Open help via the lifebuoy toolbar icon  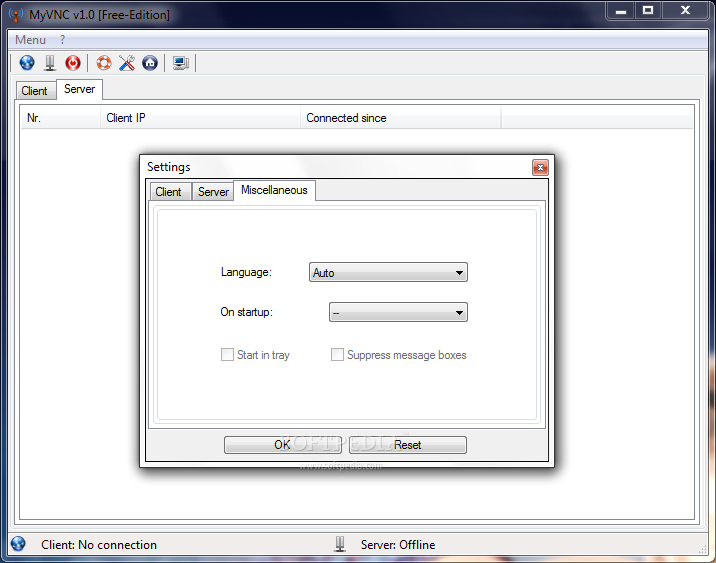point(104,63)
